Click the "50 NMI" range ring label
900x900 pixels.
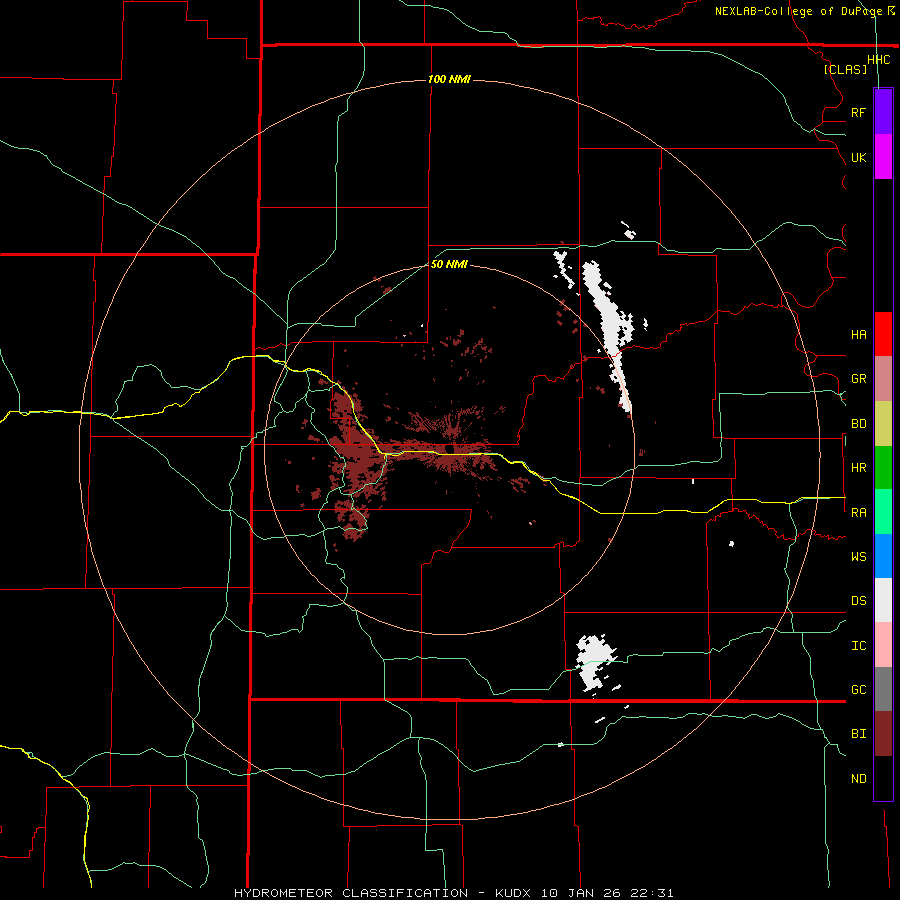click(449, 264)
